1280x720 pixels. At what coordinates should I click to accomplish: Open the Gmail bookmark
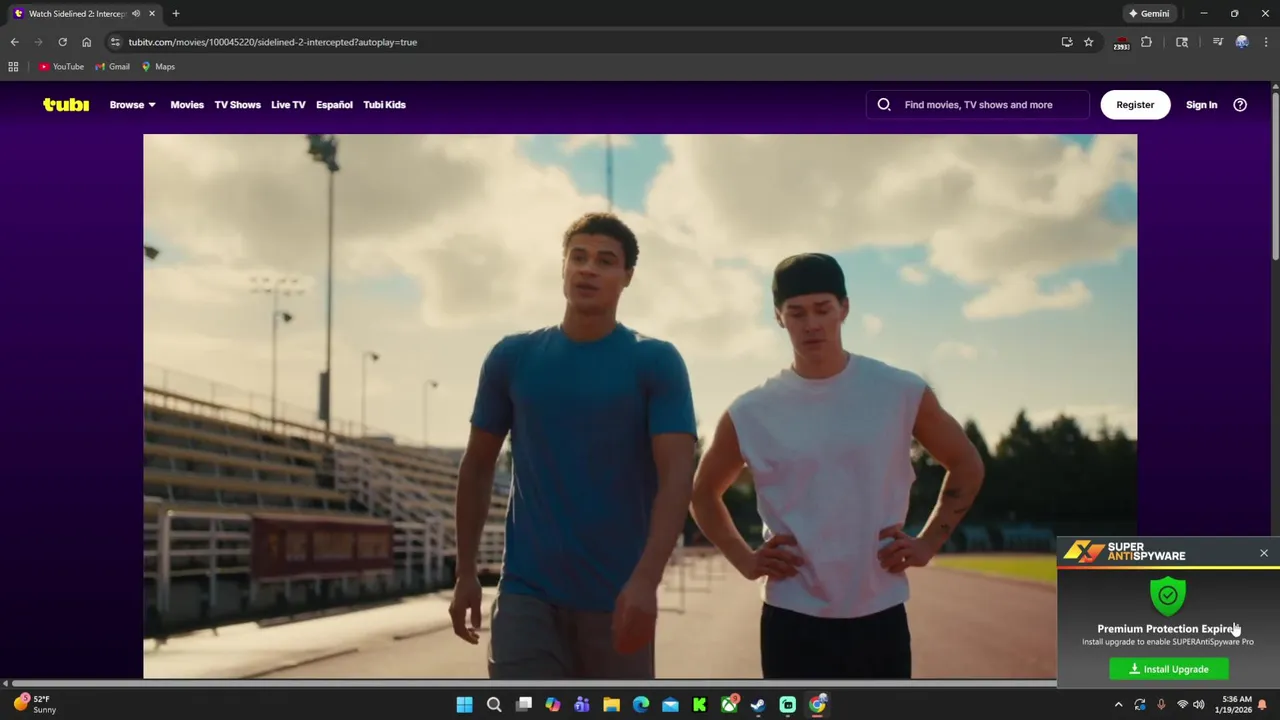click(x=112, y=66)
